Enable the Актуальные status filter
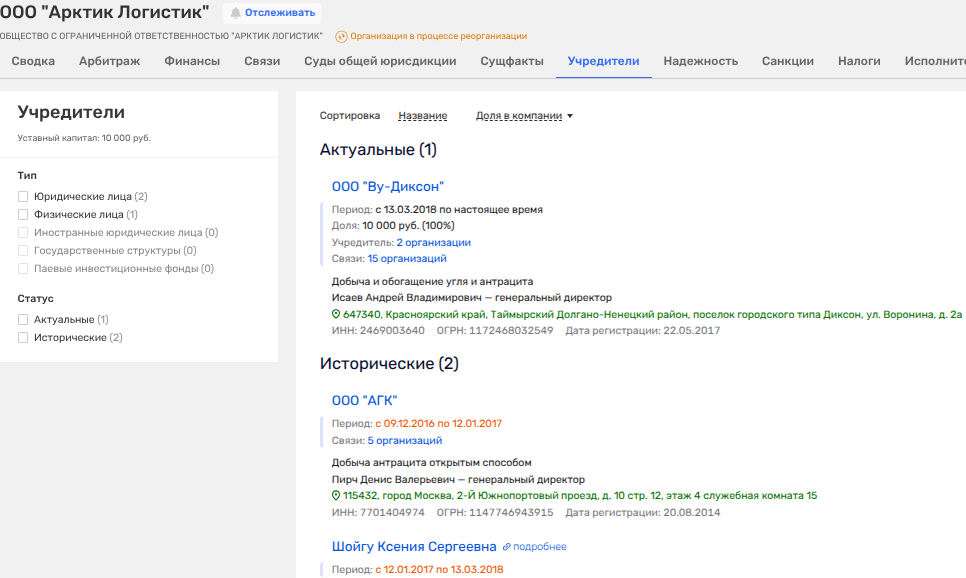This screenshot has width=966, height=578. tap(23, 320)
